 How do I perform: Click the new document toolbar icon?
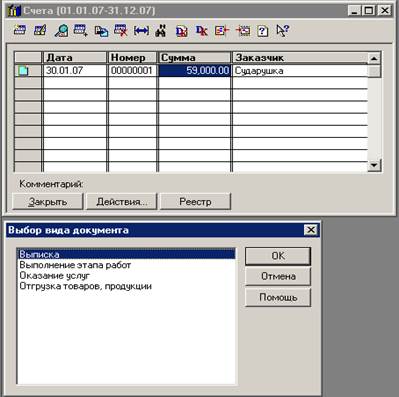(20, 30)
